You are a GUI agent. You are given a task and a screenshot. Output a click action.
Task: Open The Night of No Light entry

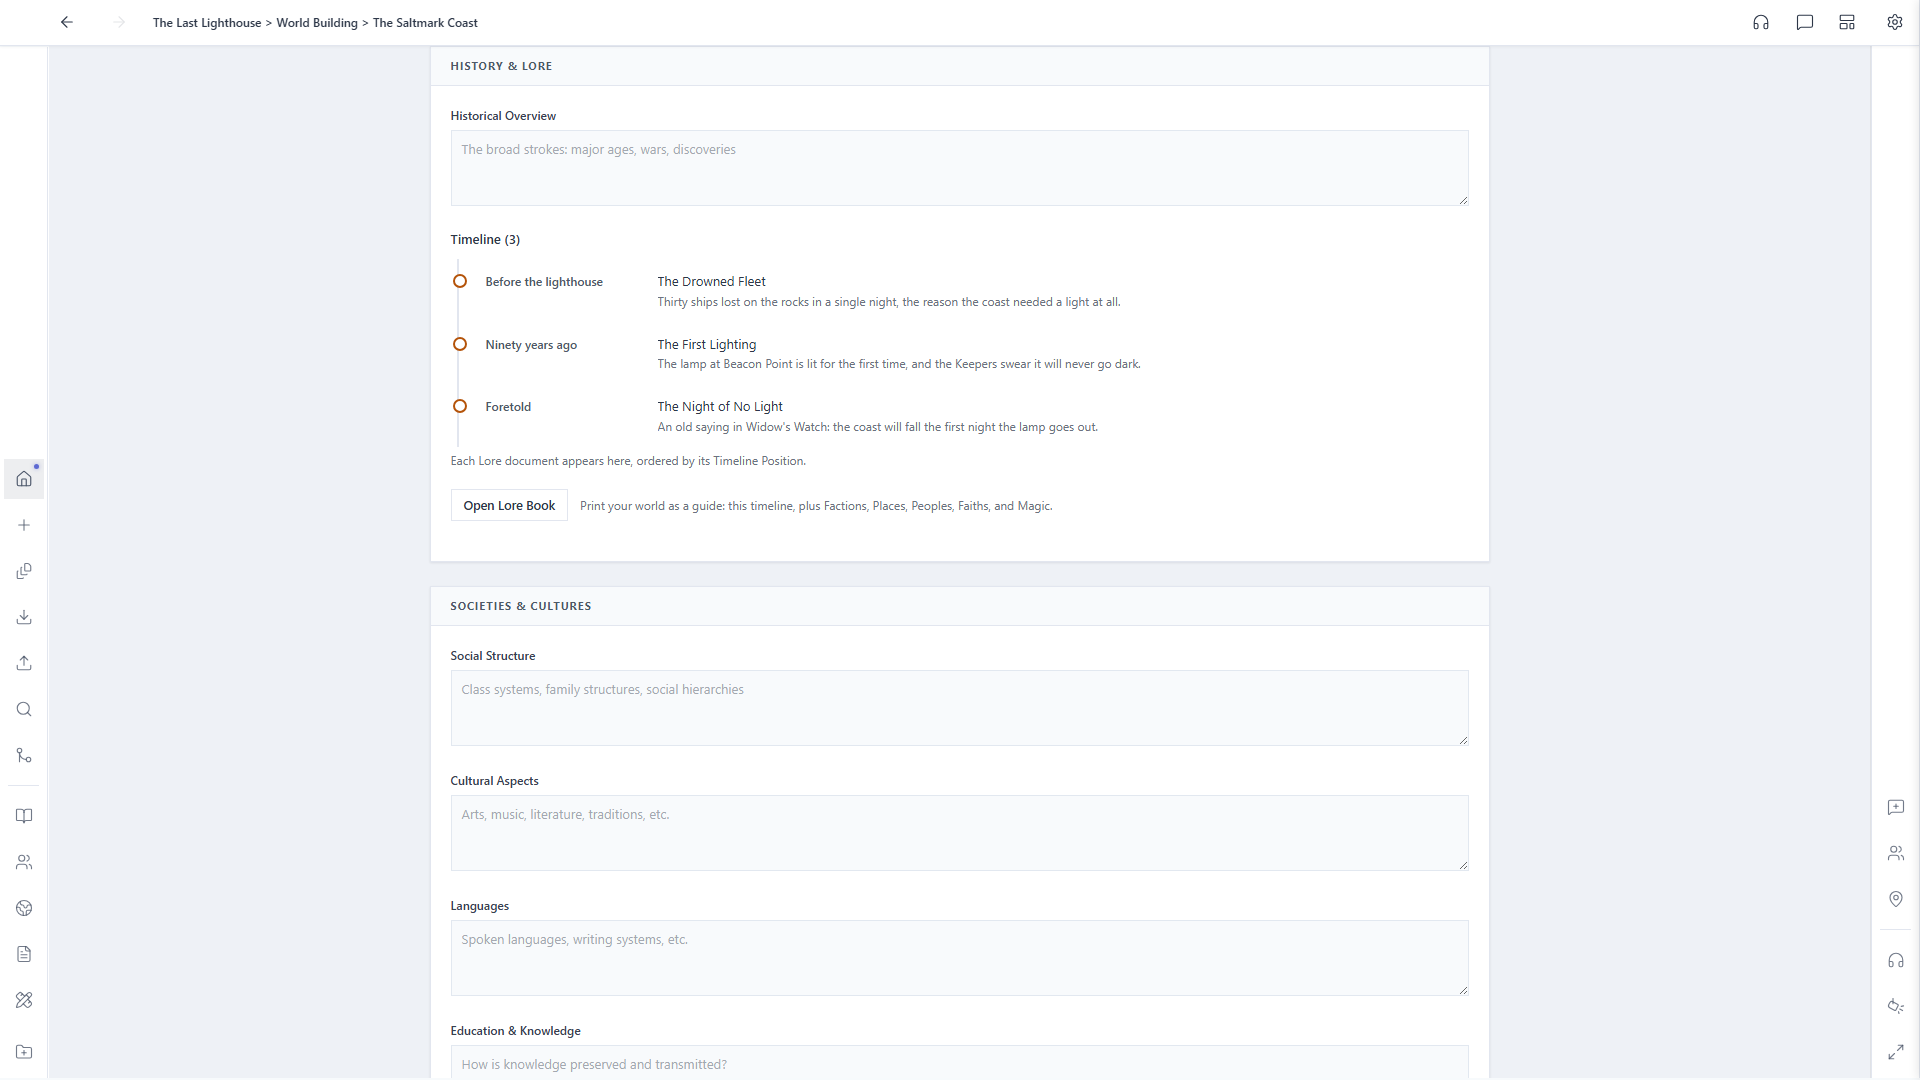coord(720,406)
